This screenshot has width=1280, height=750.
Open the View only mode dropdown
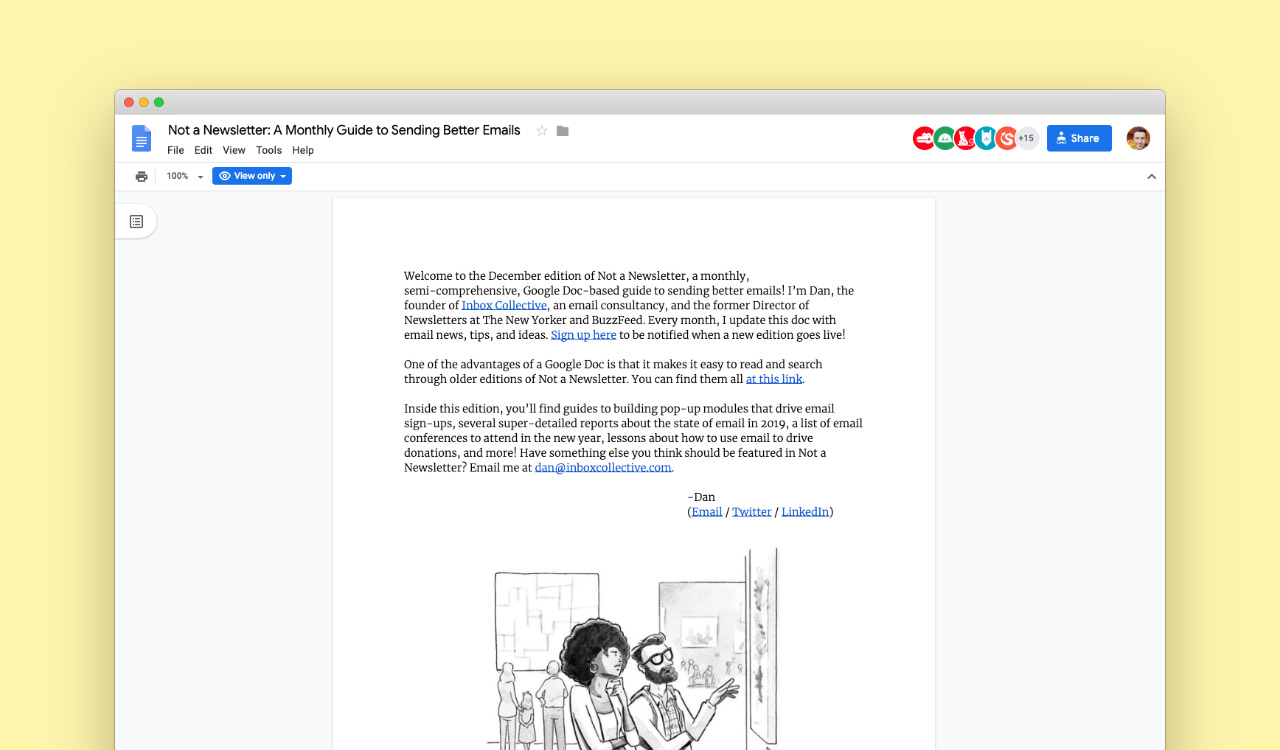coord(252,176)
